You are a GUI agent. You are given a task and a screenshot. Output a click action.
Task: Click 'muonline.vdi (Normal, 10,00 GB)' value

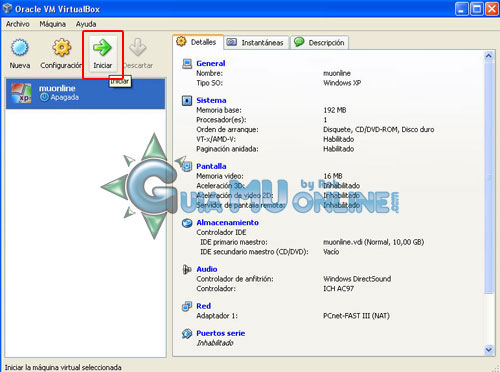click(374, 242)
